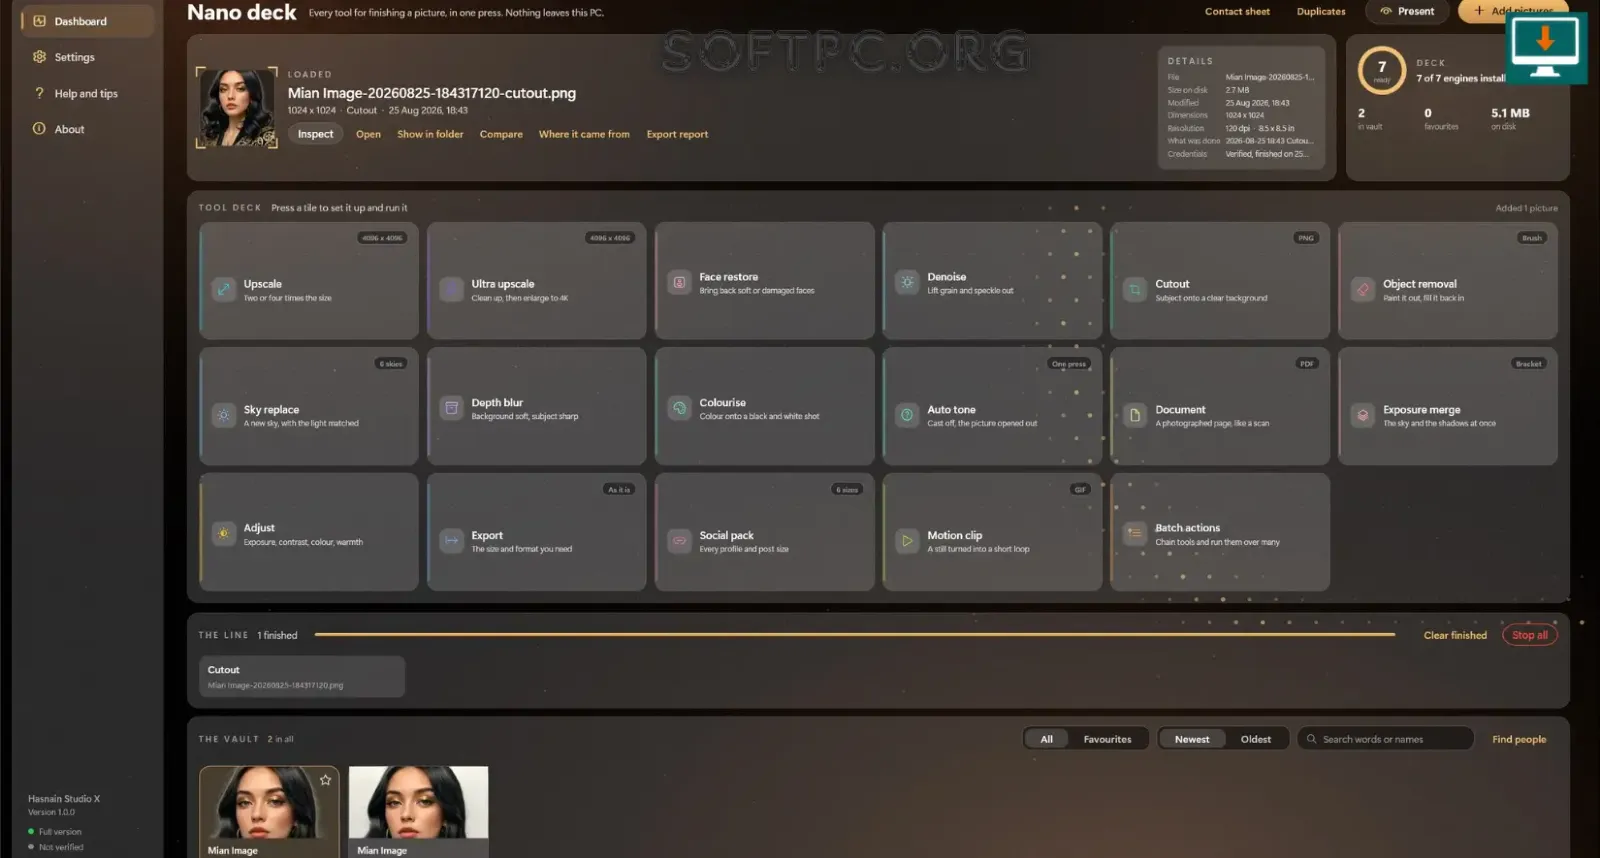
Task: Select the loaded picture thumbnail
Action: click(237, 107)
